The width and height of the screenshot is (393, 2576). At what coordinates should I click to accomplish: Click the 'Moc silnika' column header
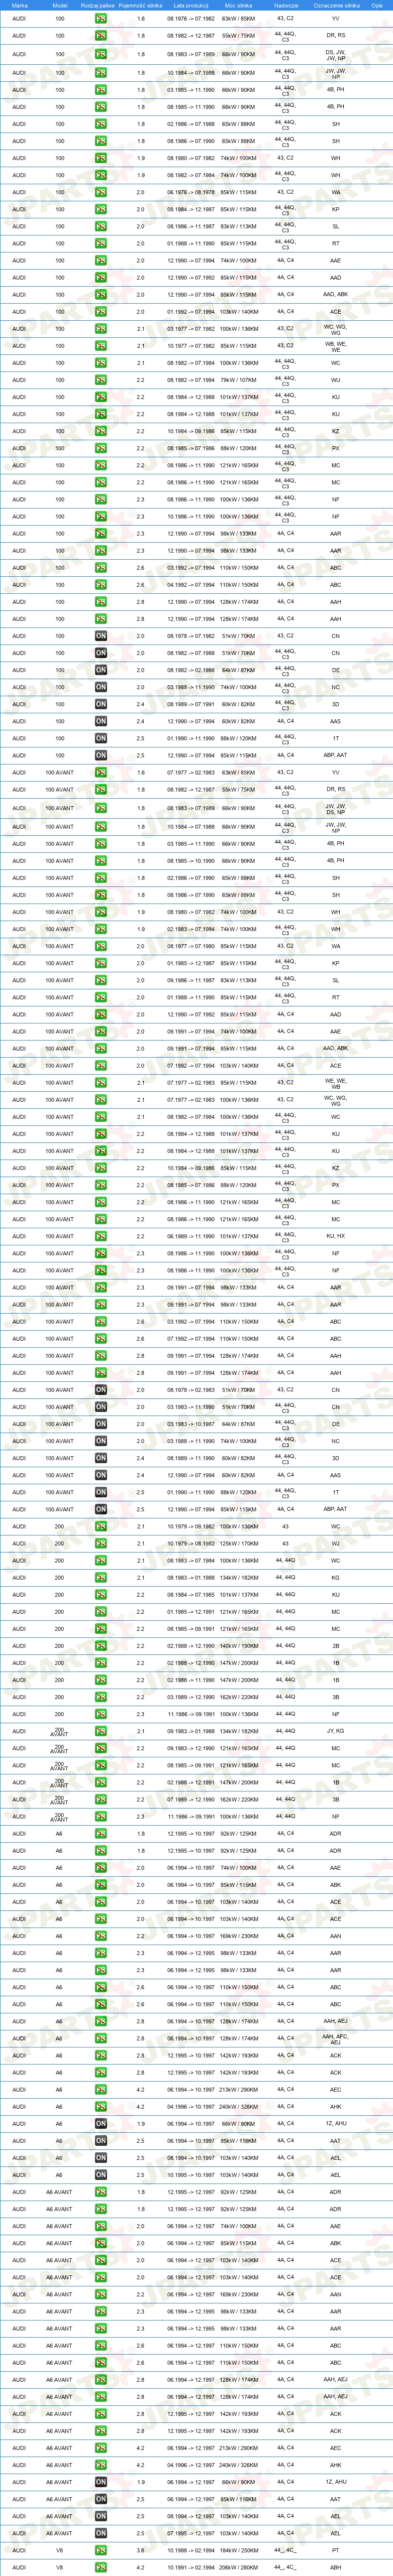[239, 5]
